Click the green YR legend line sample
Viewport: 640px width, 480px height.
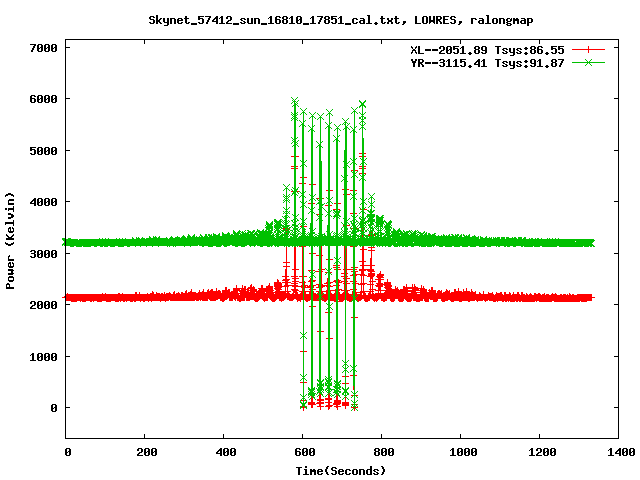pyautogui.click(x=588, y=62)
